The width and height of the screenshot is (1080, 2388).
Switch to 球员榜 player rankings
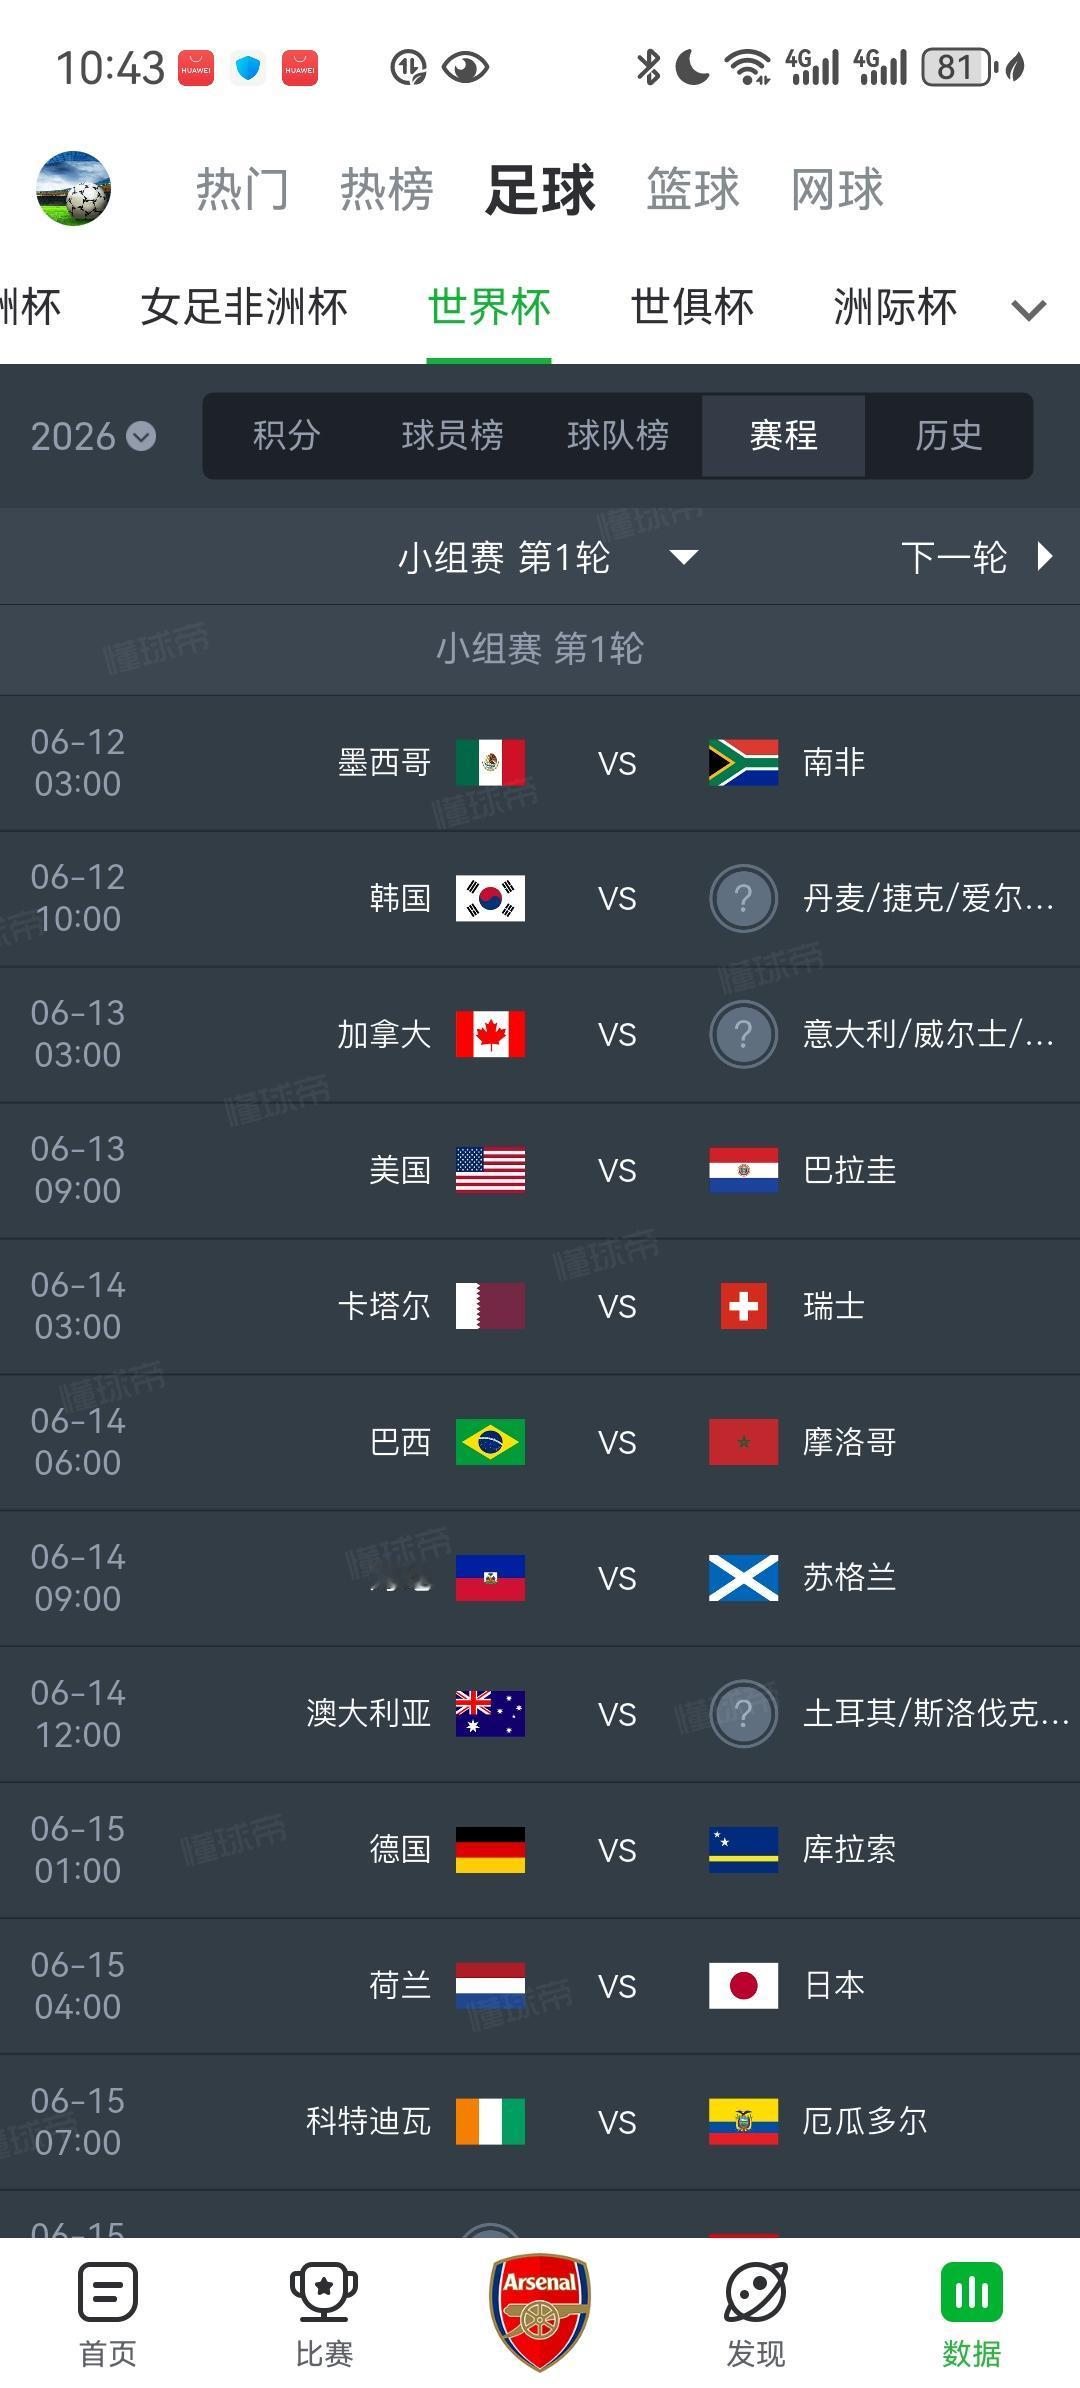[452, 436]
